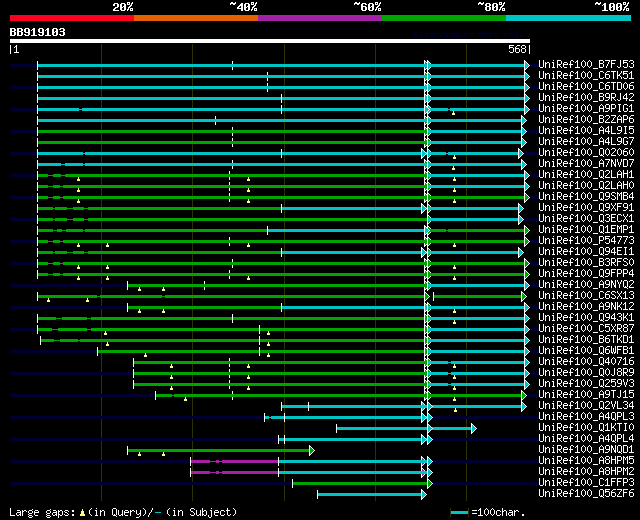Select the UniRef100_C6TK51 hit label
Image resolution: width=640 pixels, height=520 pixels.
pyautogui.click(x=586, y=76)
